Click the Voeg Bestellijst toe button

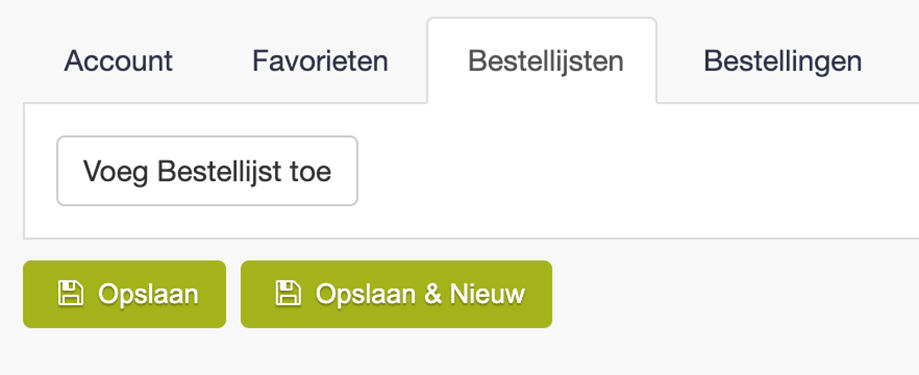[207, 171]
